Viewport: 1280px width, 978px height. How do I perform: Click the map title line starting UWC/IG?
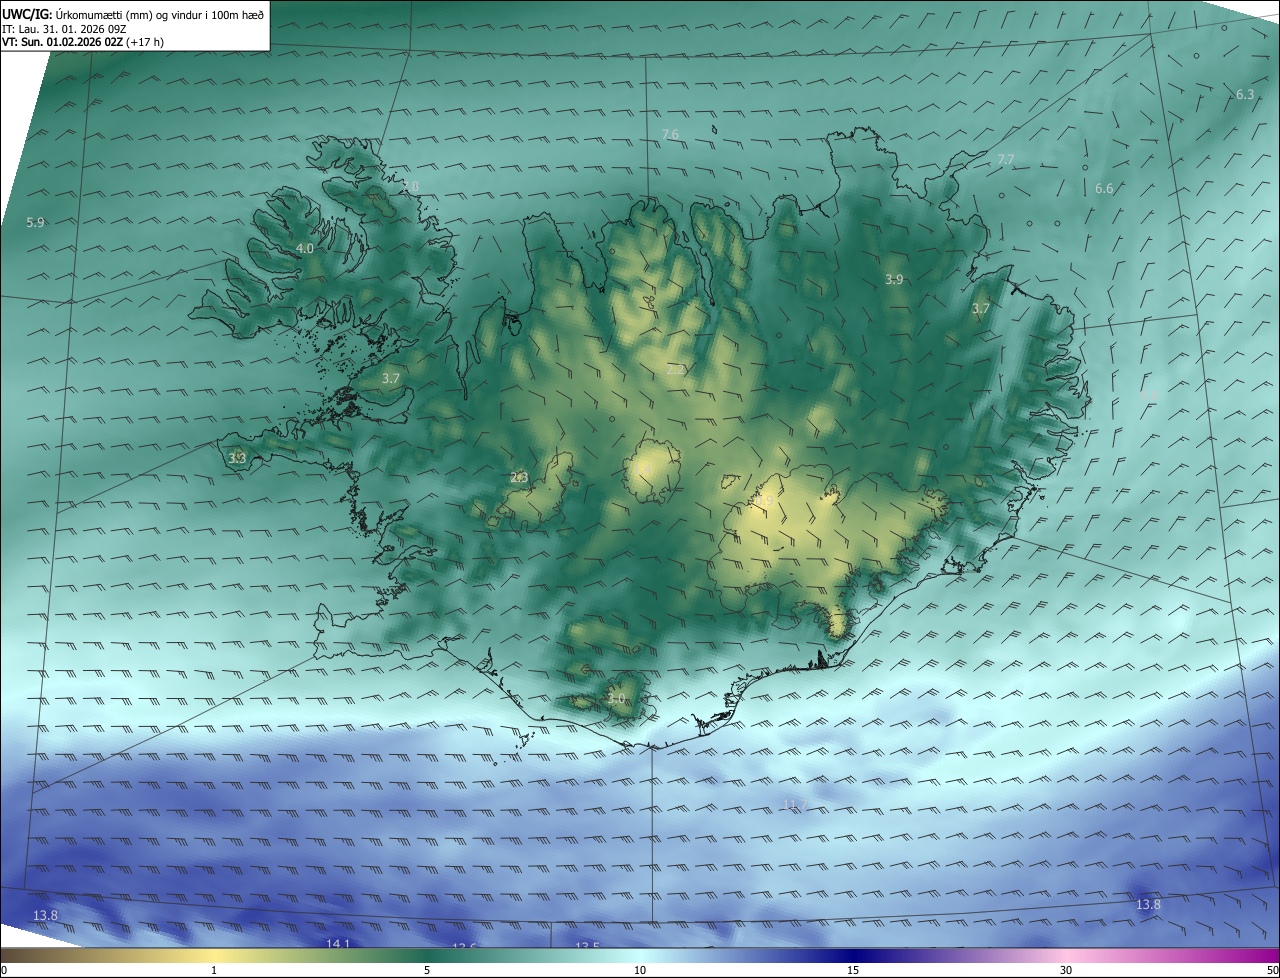pos(133,14)
